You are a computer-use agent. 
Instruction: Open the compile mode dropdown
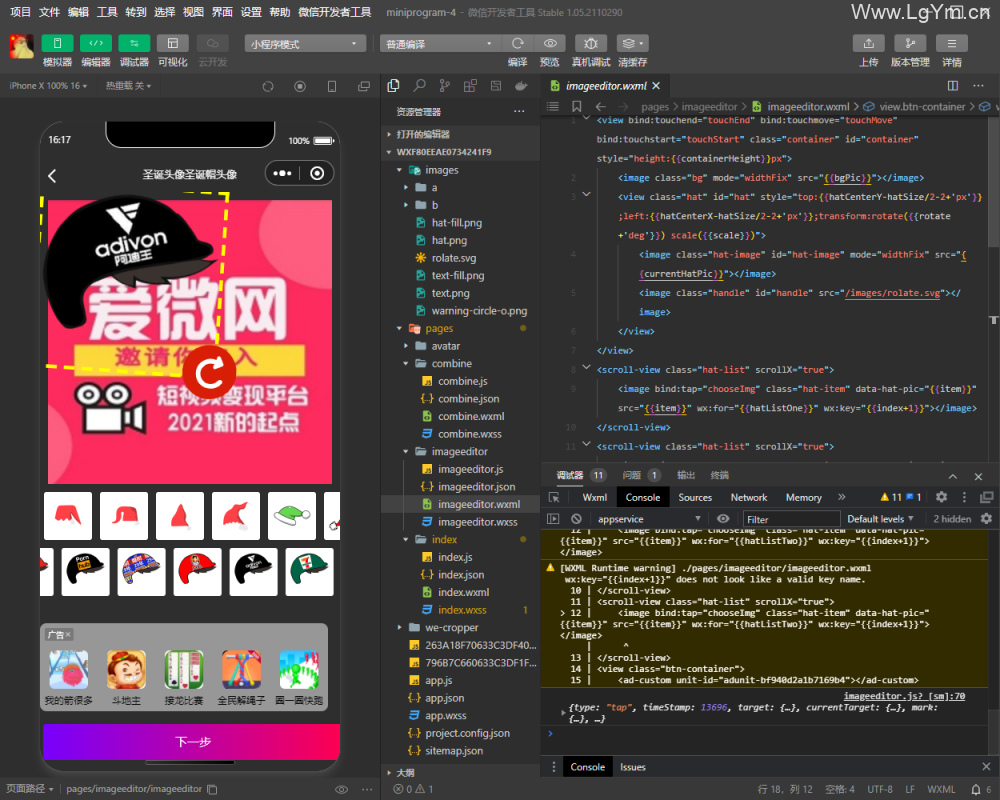coord(440,43)
